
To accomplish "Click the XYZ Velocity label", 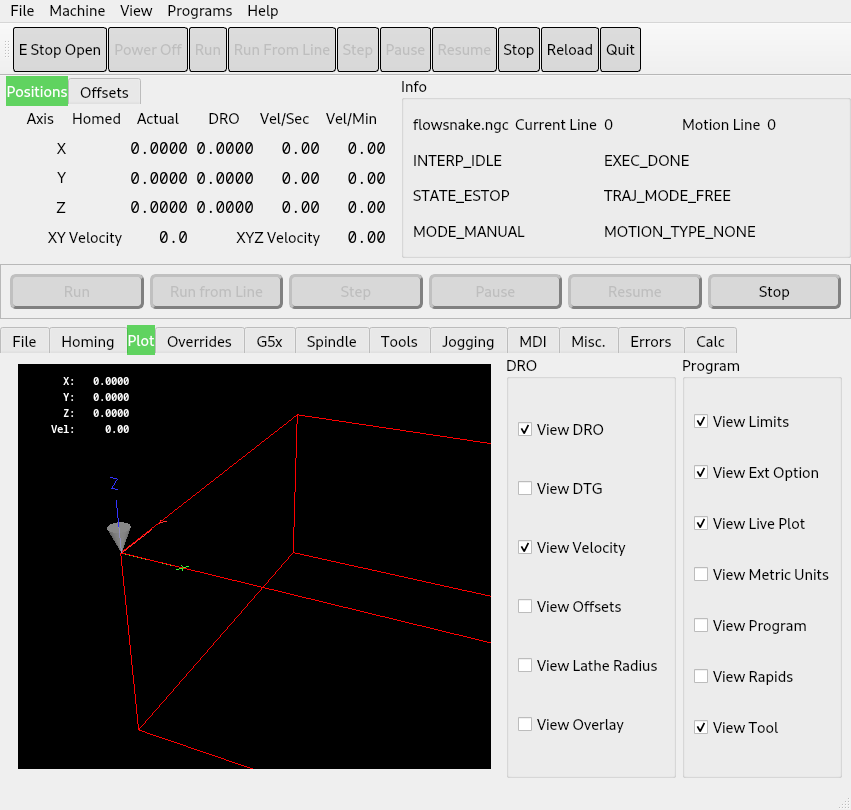I will (278, 238).
